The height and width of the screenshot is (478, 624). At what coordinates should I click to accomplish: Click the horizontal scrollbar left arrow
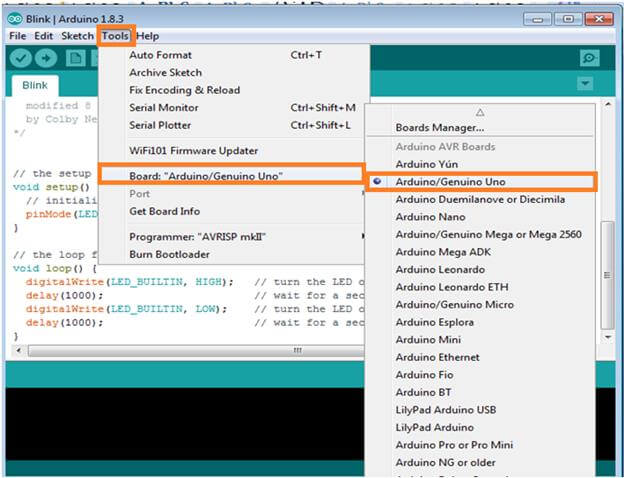[x=19, y=351]
